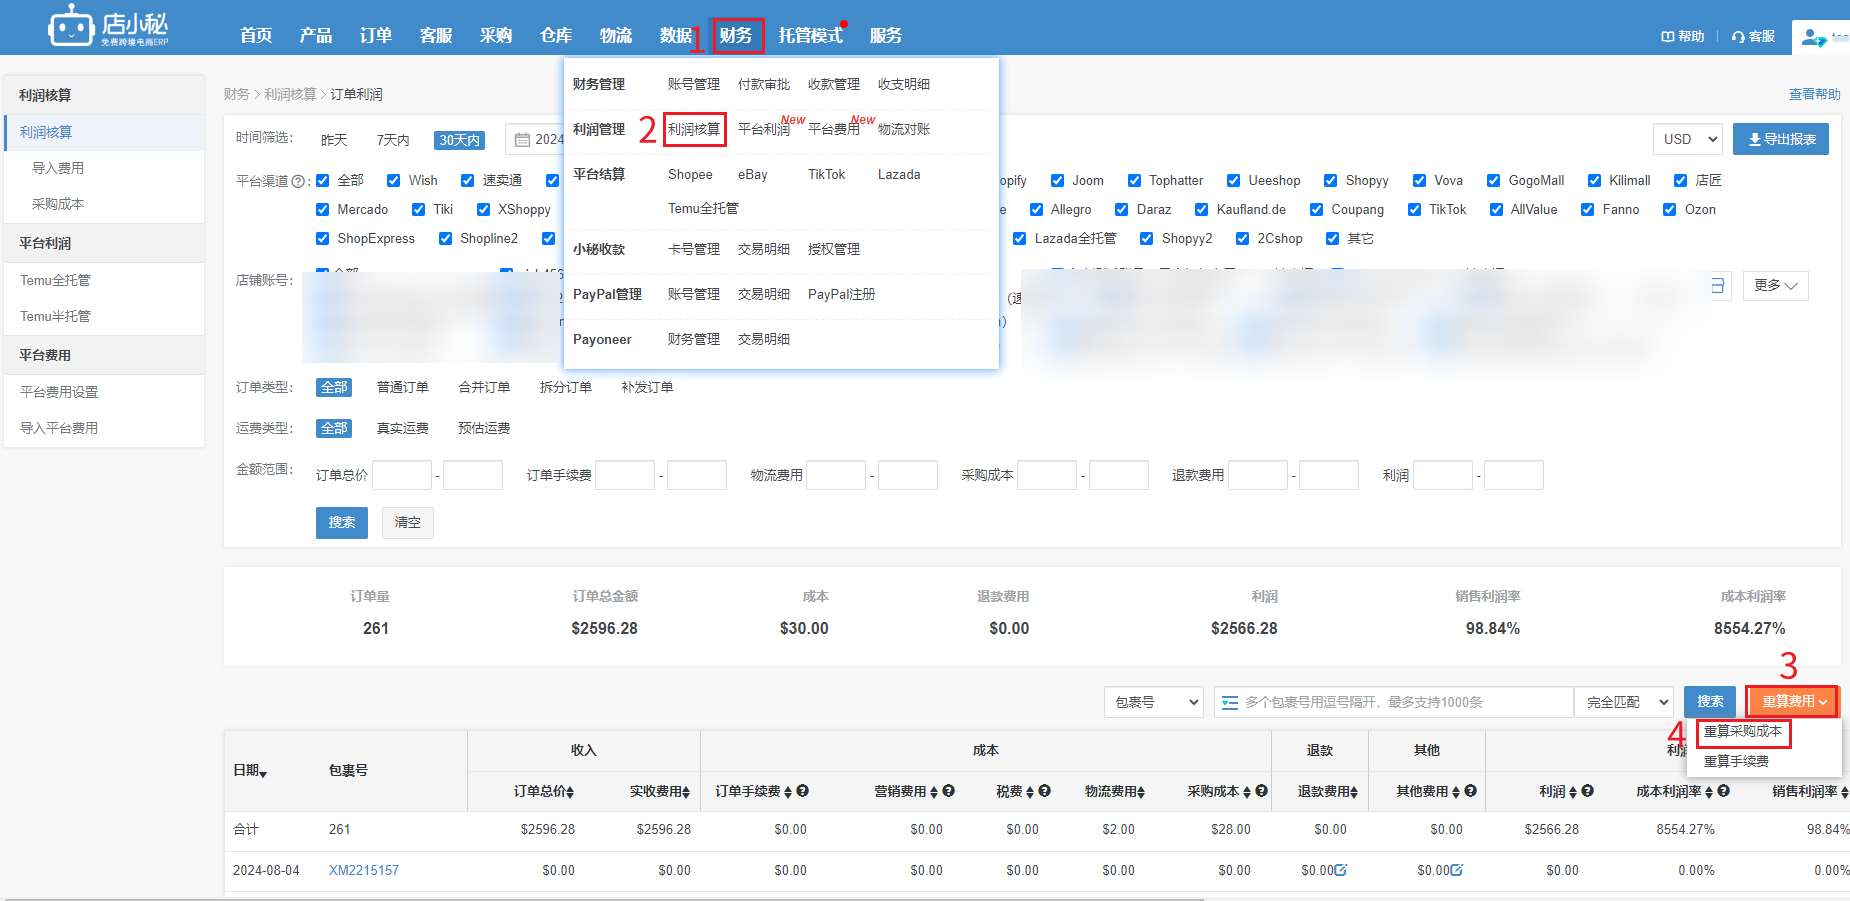Open the 完全匹配 match mode dropdown
The height and width of the screenshot is (901, 1850).
click(1624, 702)
